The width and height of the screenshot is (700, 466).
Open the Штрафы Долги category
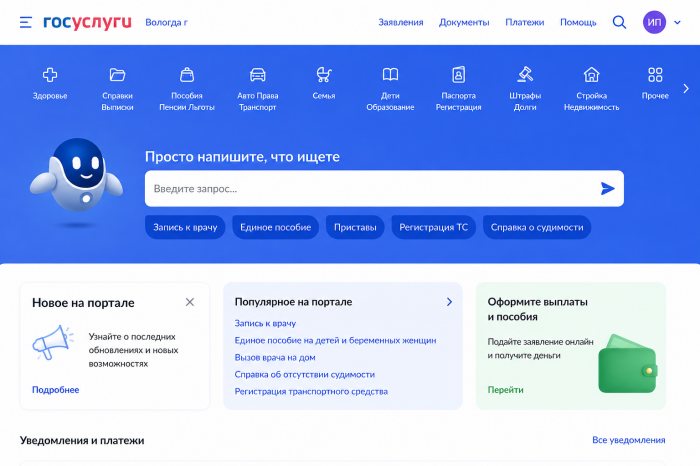tap(525, 89)
